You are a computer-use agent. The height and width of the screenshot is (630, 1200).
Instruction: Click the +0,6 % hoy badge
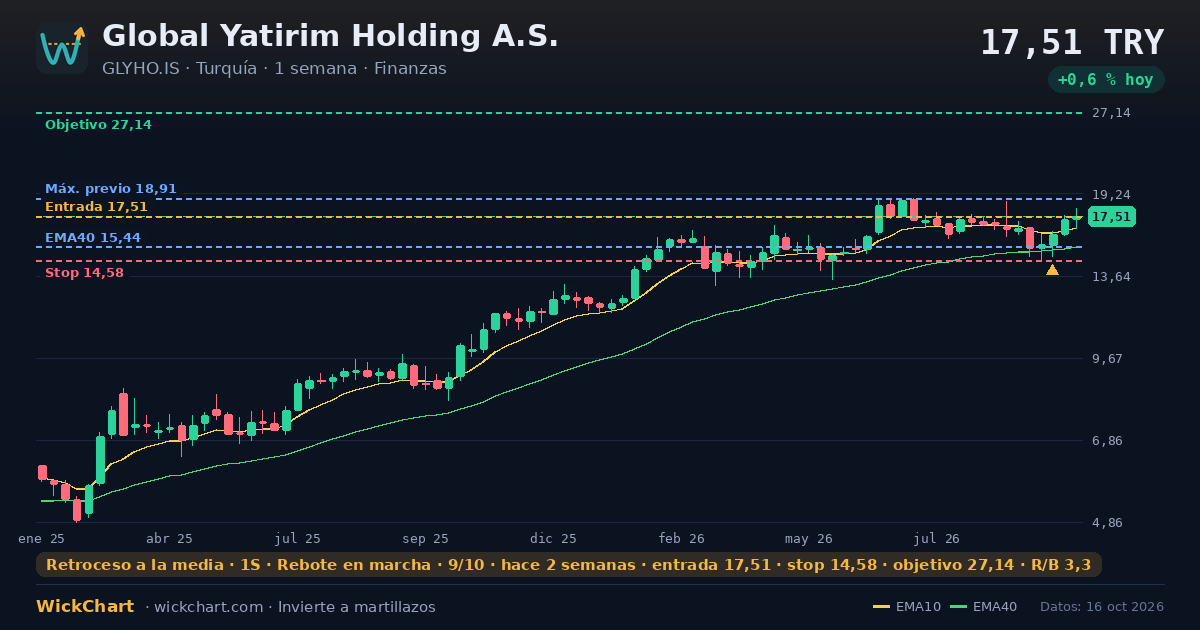pyautogui.click(x=1105, y=80)
